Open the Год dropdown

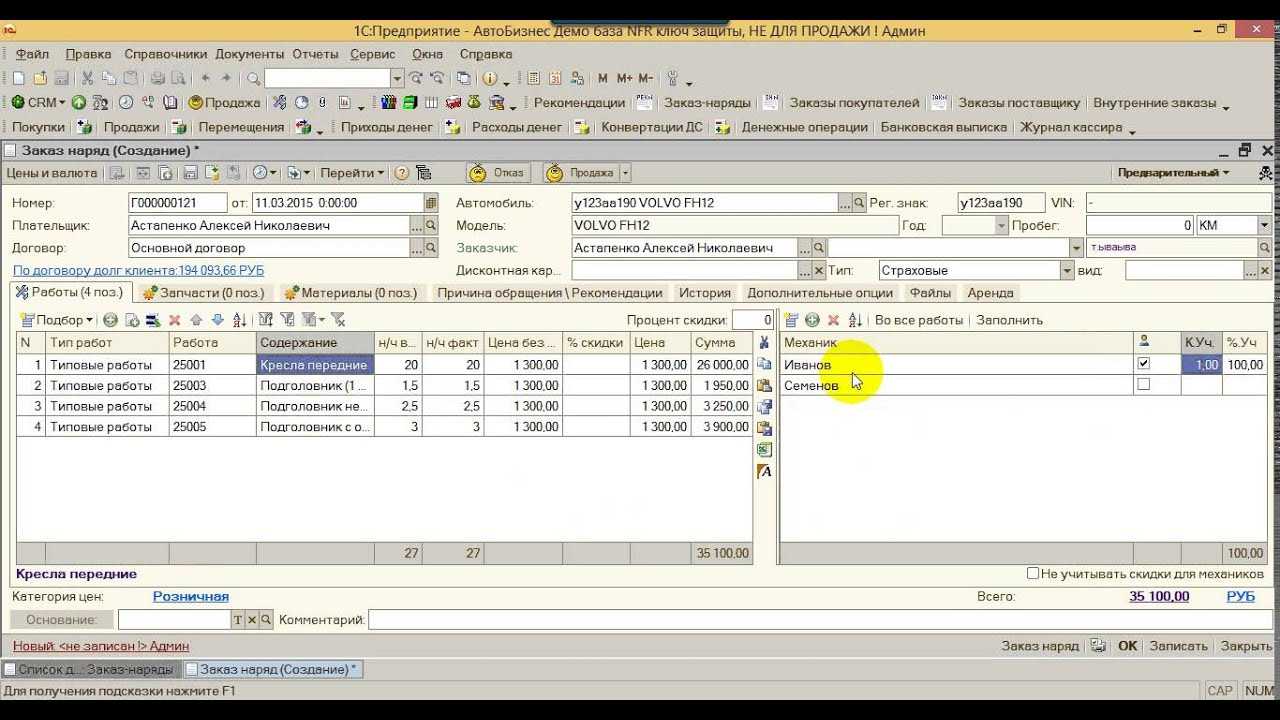(x=1001, y=226)
